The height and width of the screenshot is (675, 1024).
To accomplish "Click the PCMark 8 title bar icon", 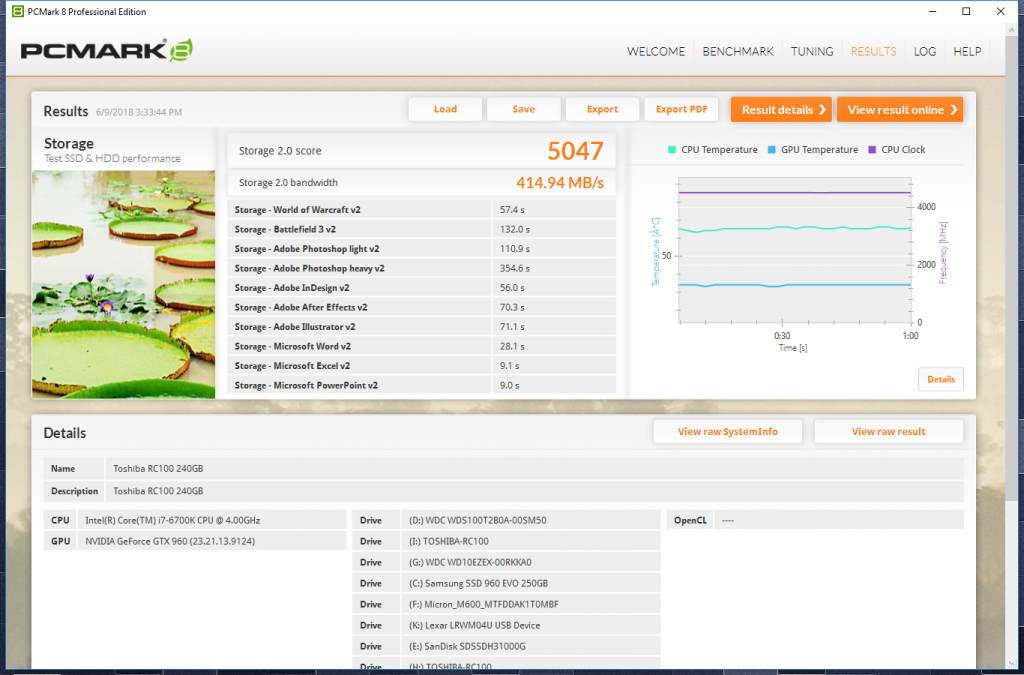I will pyautogui.click(x=13, y=12).
